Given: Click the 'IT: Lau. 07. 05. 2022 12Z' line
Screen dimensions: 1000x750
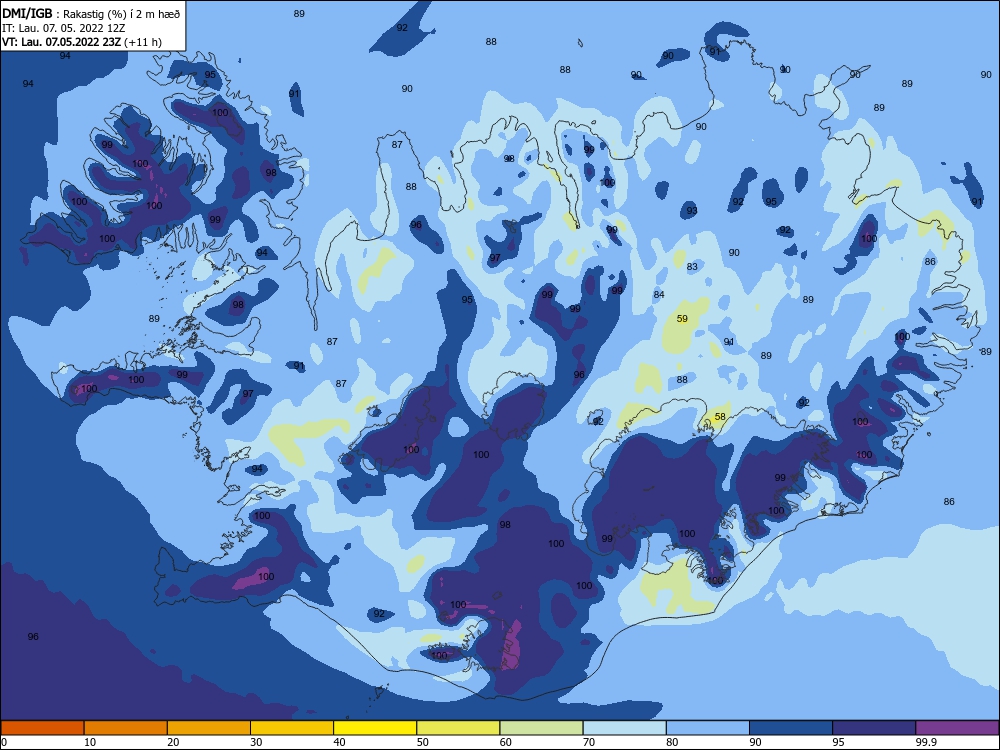Looking at the screenshot, I should tap(64, 28).
